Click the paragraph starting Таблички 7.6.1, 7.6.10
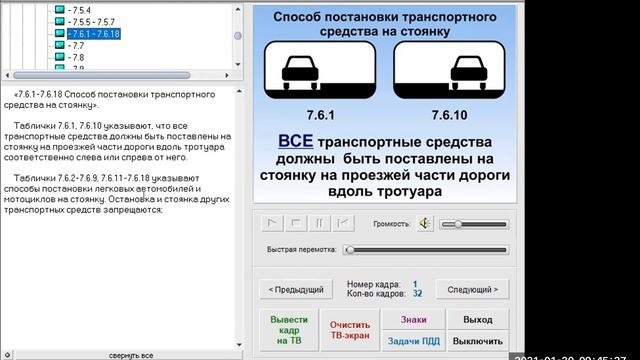 tap(118, 141)
